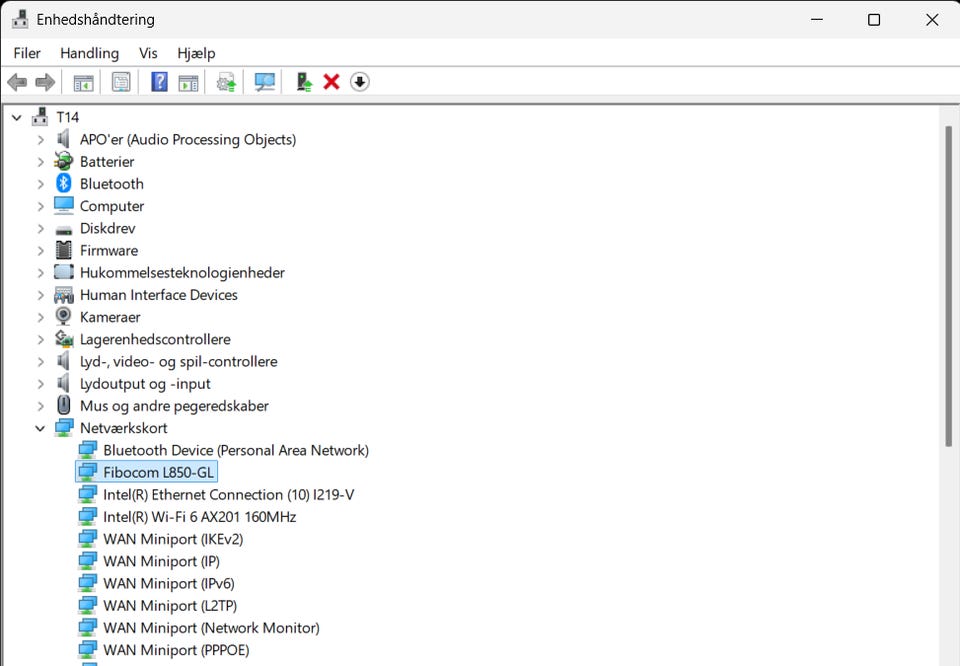Viewport: 960px width, 666px height.
Task: Close the Enhedshåndtering window
Action: [932, 20]
